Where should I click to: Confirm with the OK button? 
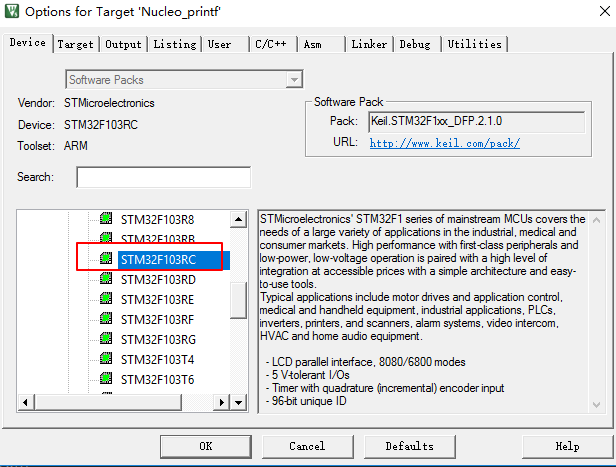pyautogui.click(x=206, y=447)
